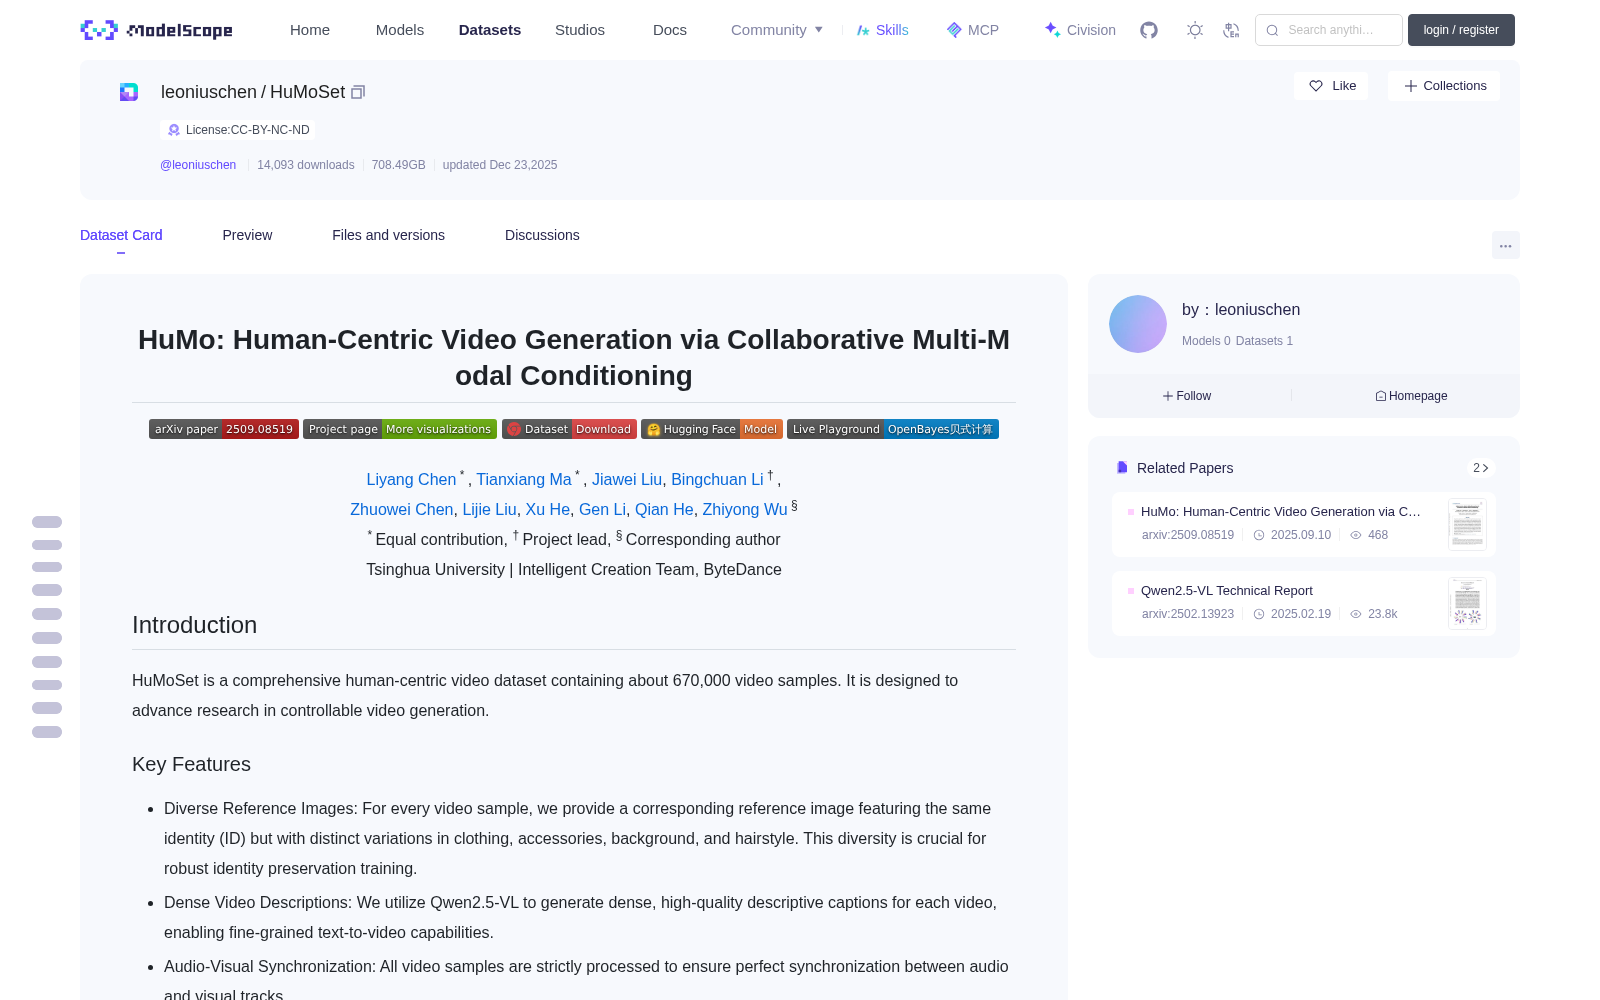Click the Skills icon in navbar
The width and height of the screenshot is (1600, 1000).
click(863, 30)
